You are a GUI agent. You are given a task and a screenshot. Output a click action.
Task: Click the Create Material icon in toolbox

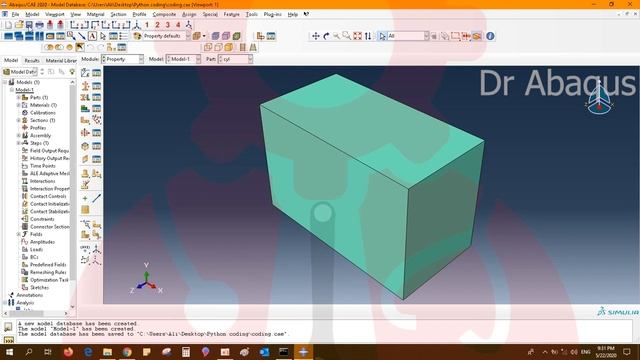tap(85, 73)
